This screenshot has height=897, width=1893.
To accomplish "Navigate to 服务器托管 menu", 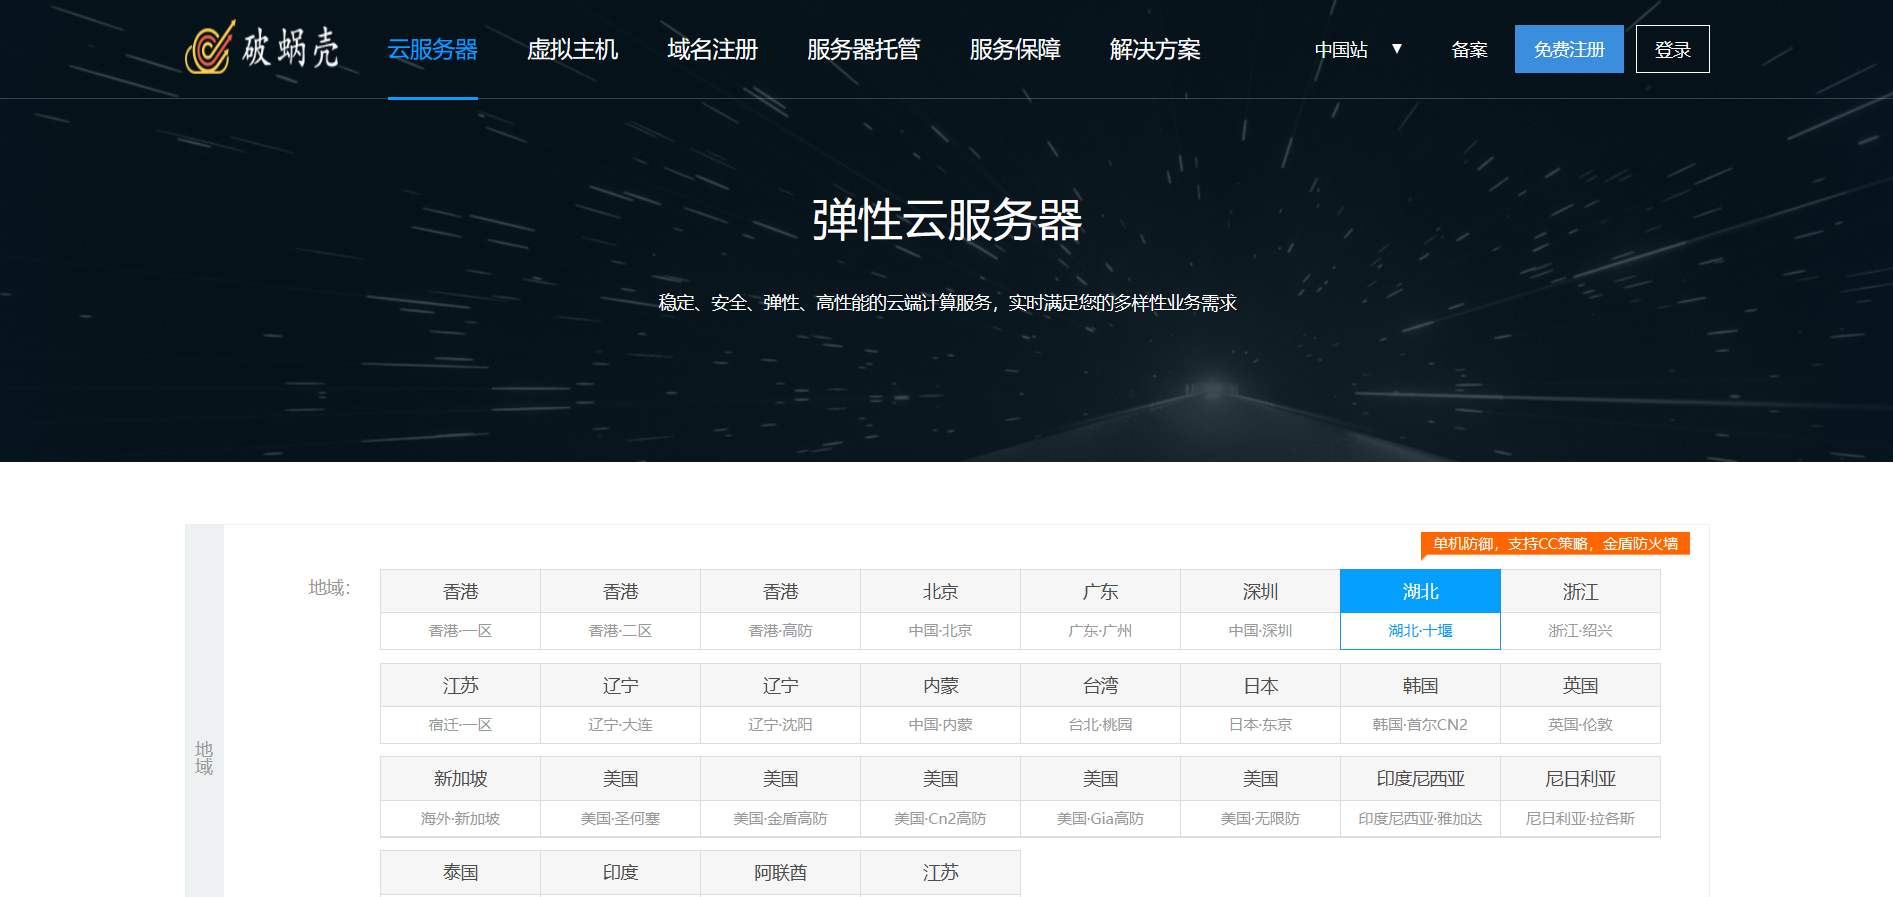I will [863, 49].
